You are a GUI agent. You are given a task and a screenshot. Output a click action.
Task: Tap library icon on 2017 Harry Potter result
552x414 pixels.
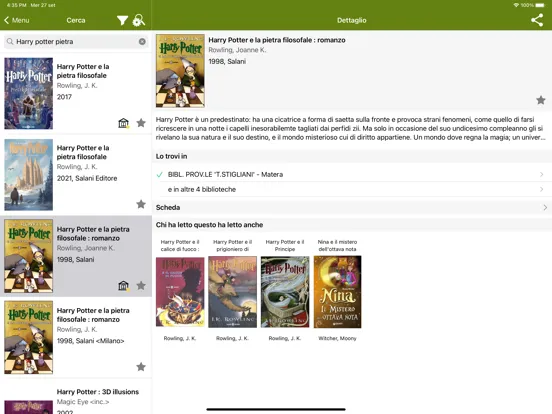click(x=123, y=123)
